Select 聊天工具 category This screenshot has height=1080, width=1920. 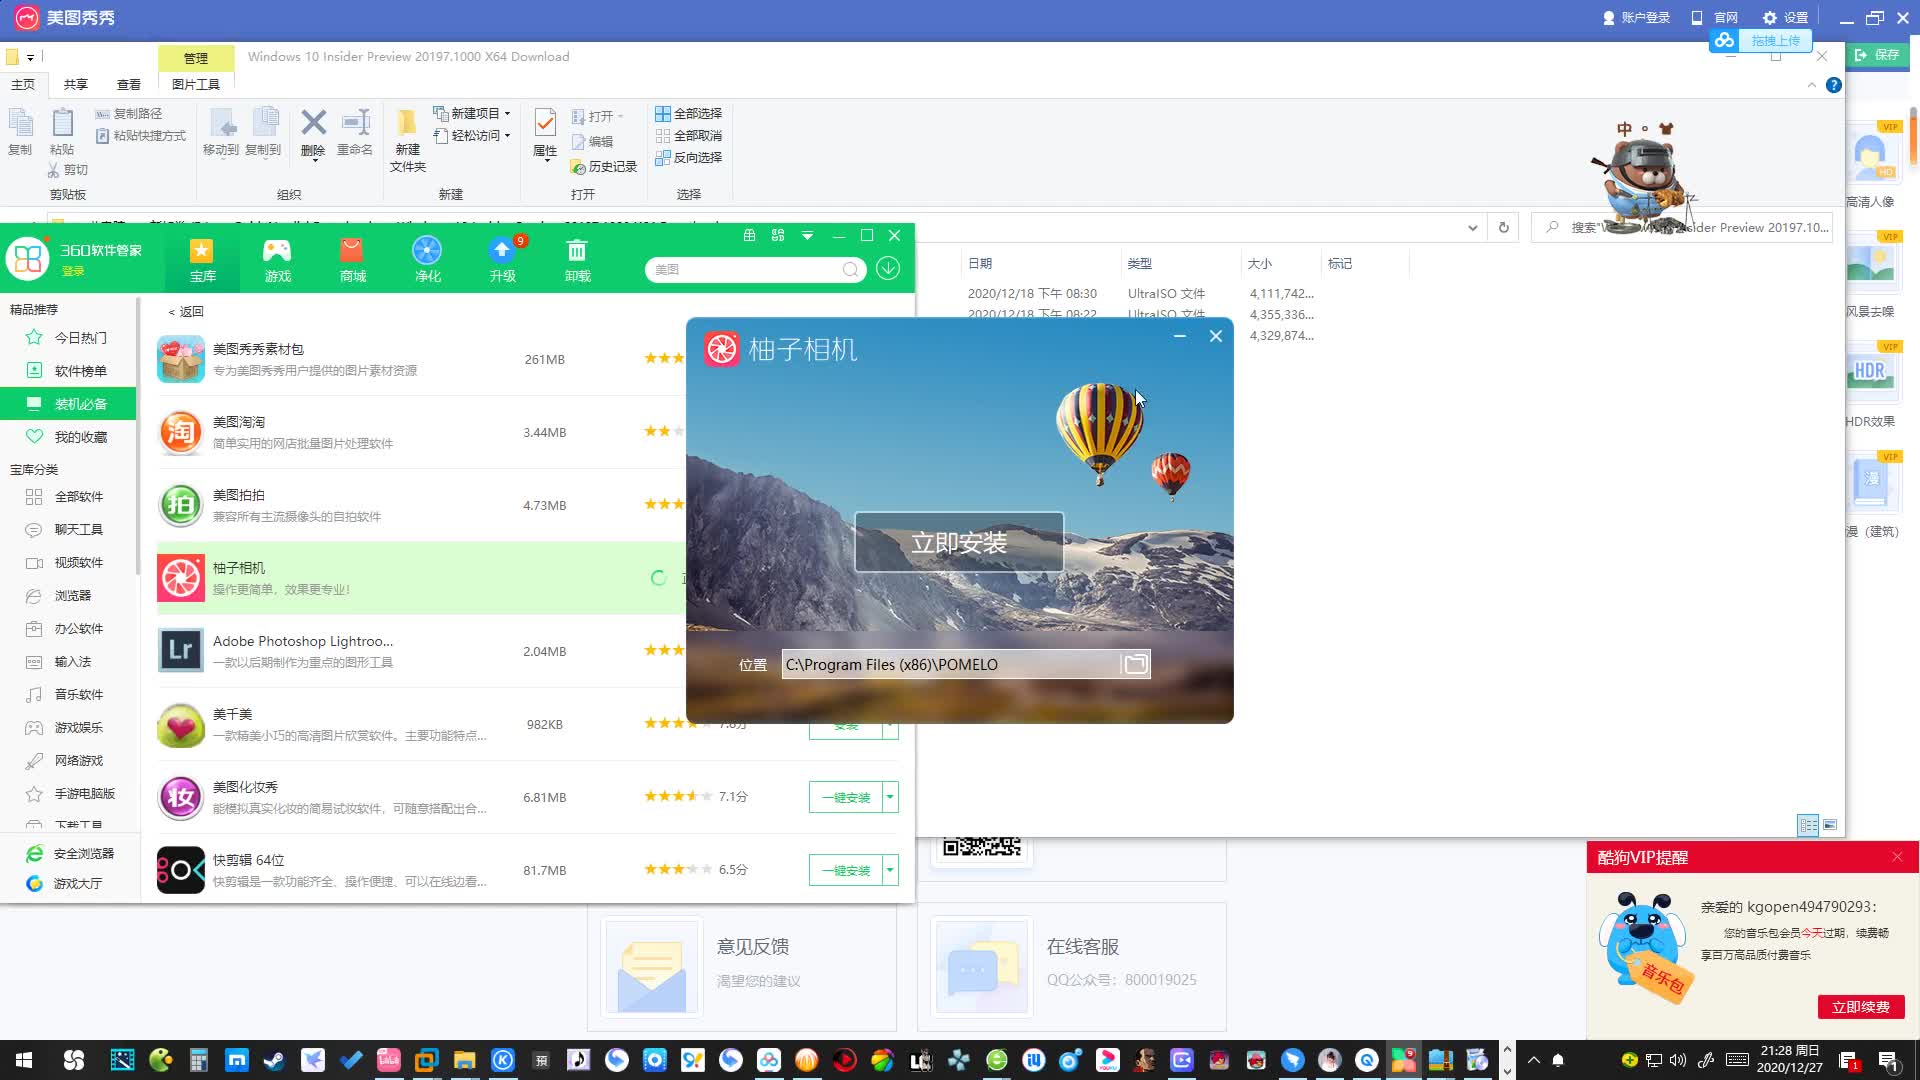(68, 530)
